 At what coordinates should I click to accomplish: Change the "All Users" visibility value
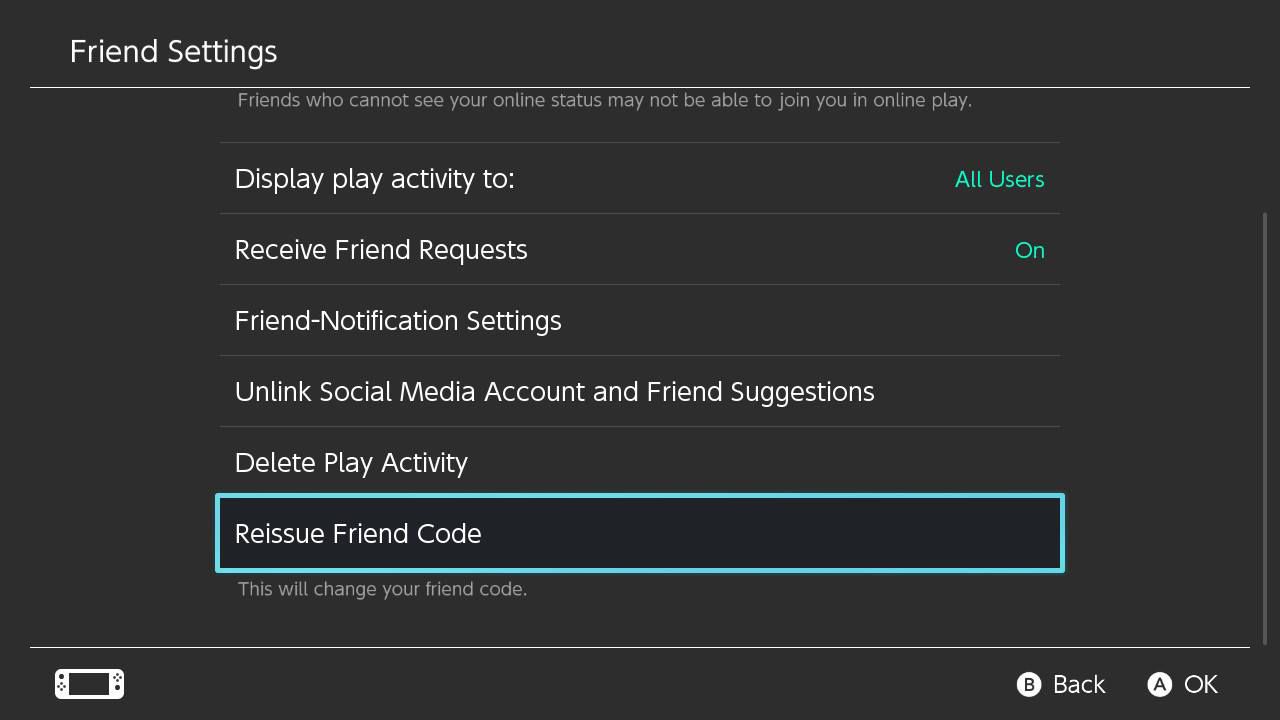tap(999, 179)
